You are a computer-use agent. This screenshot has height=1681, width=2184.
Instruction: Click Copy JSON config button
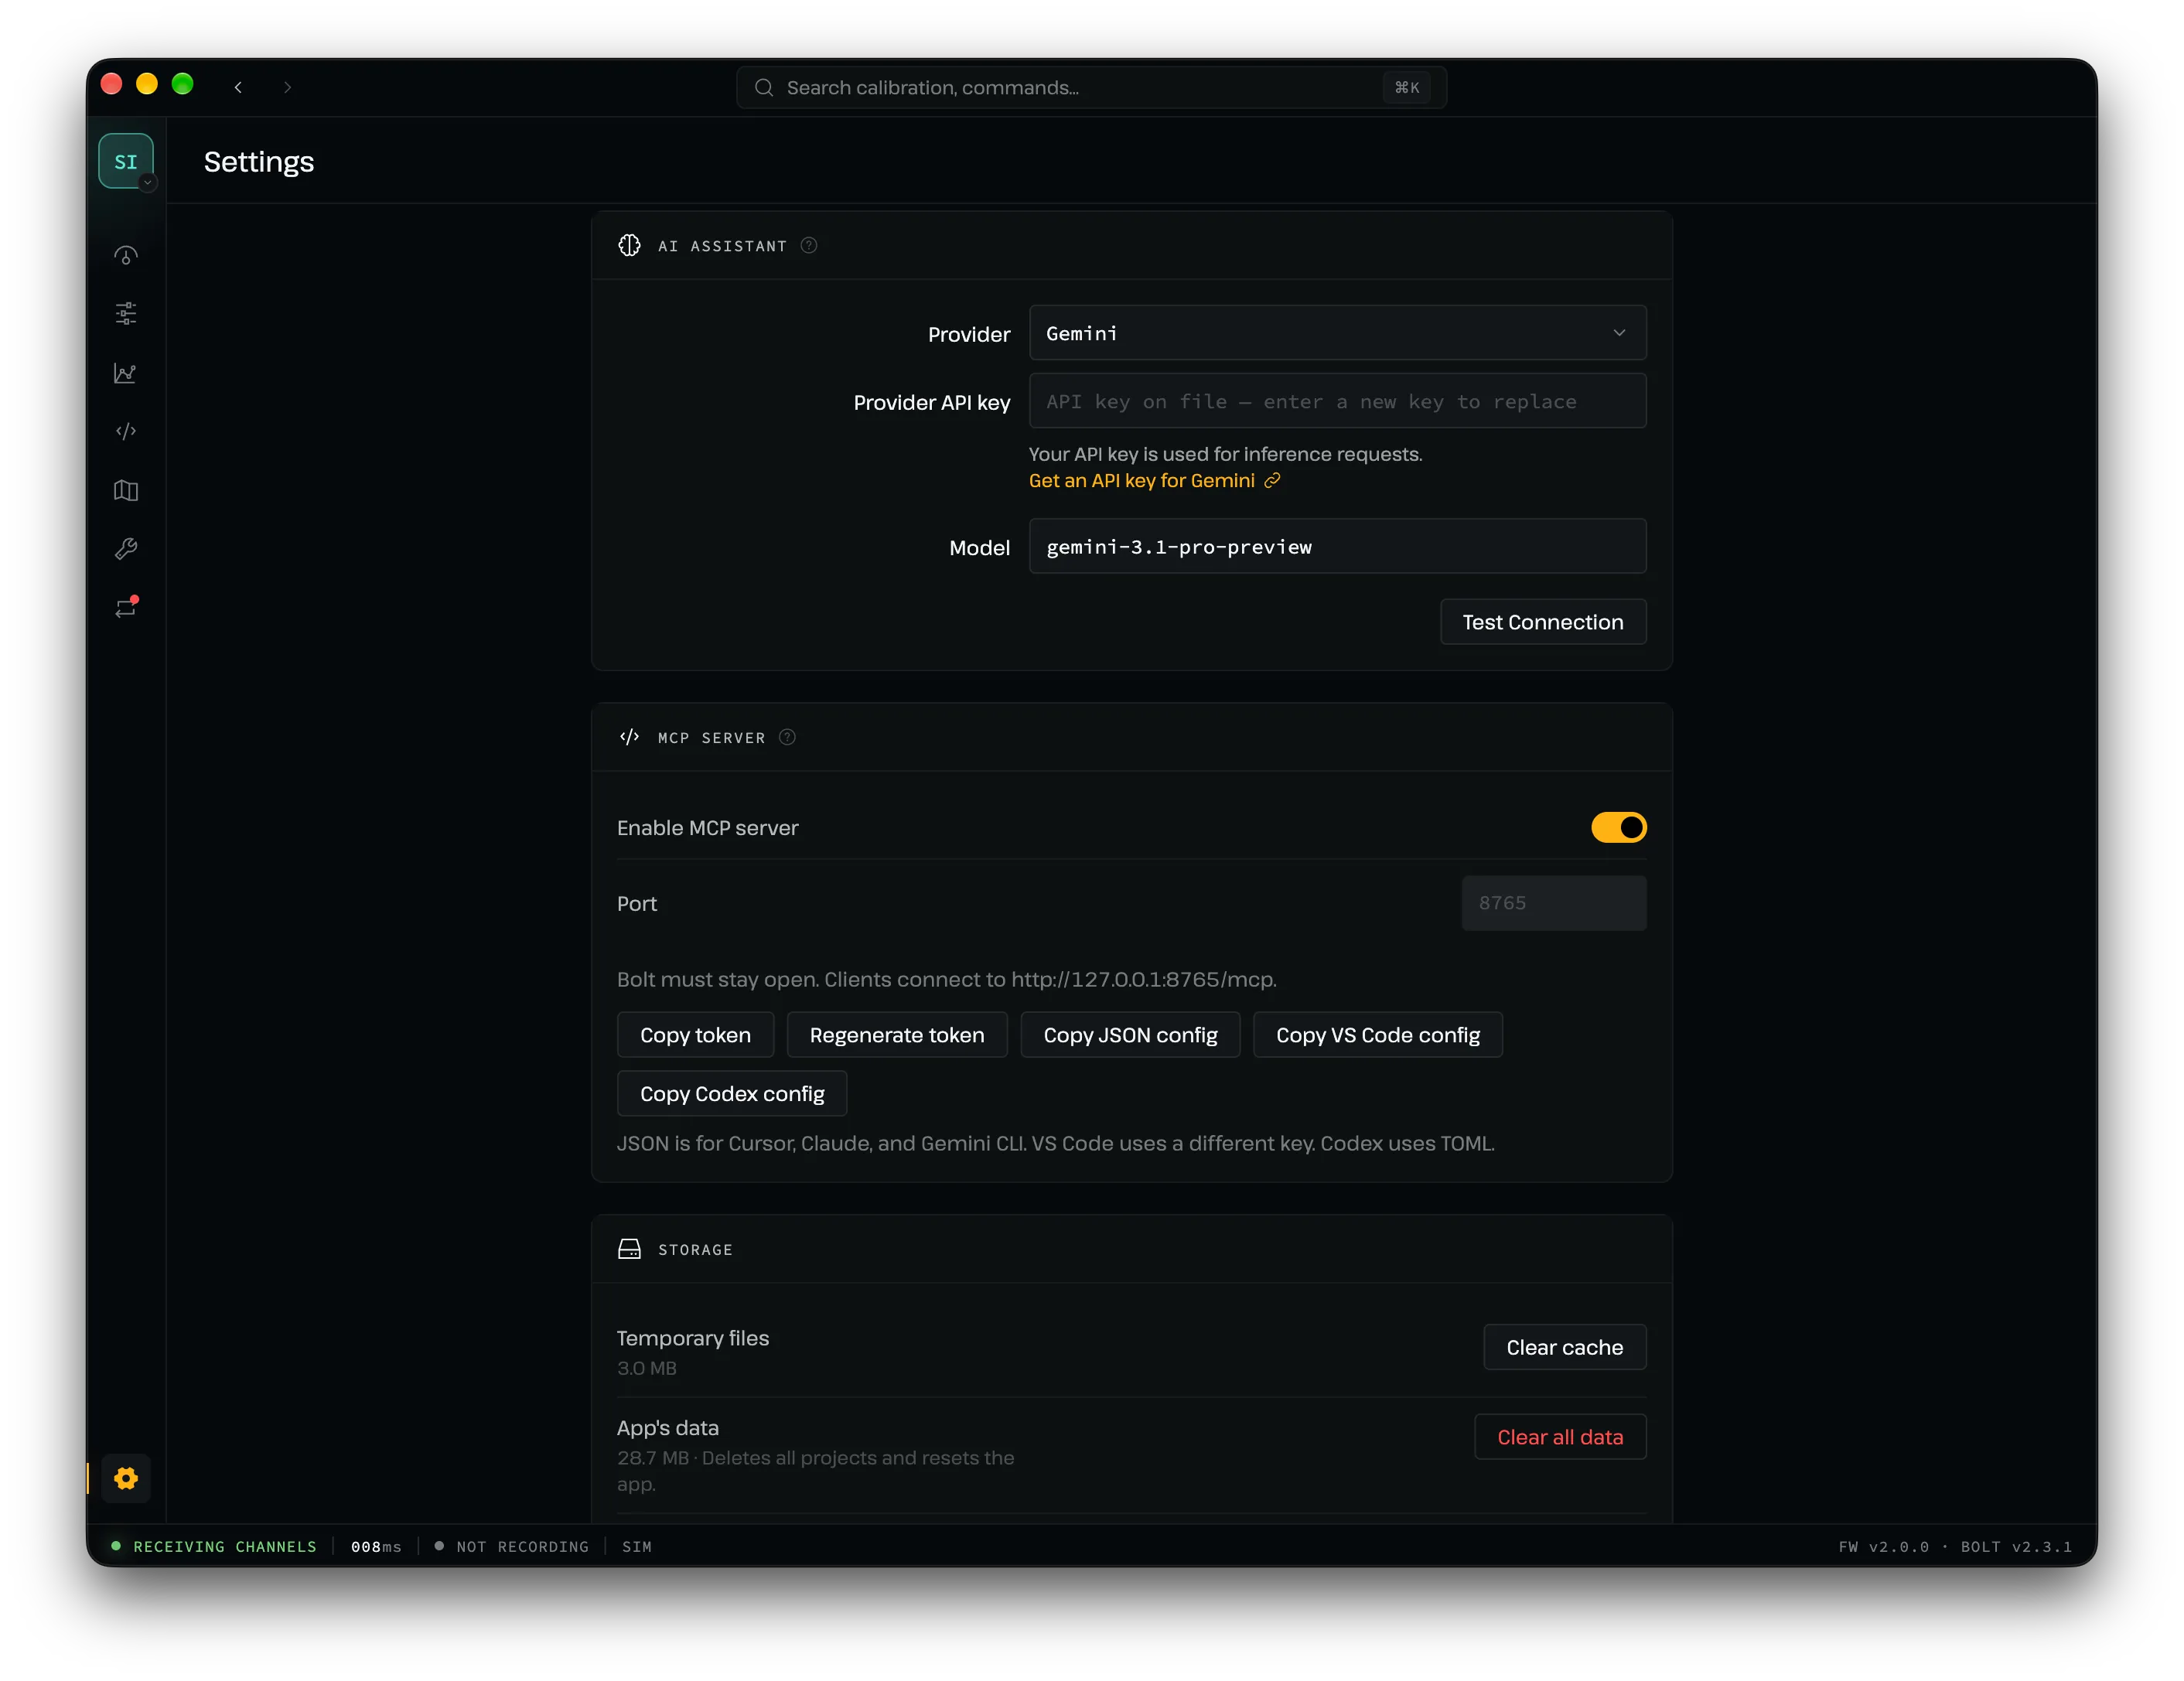pyautogui.click(x=1130, y=1035)
